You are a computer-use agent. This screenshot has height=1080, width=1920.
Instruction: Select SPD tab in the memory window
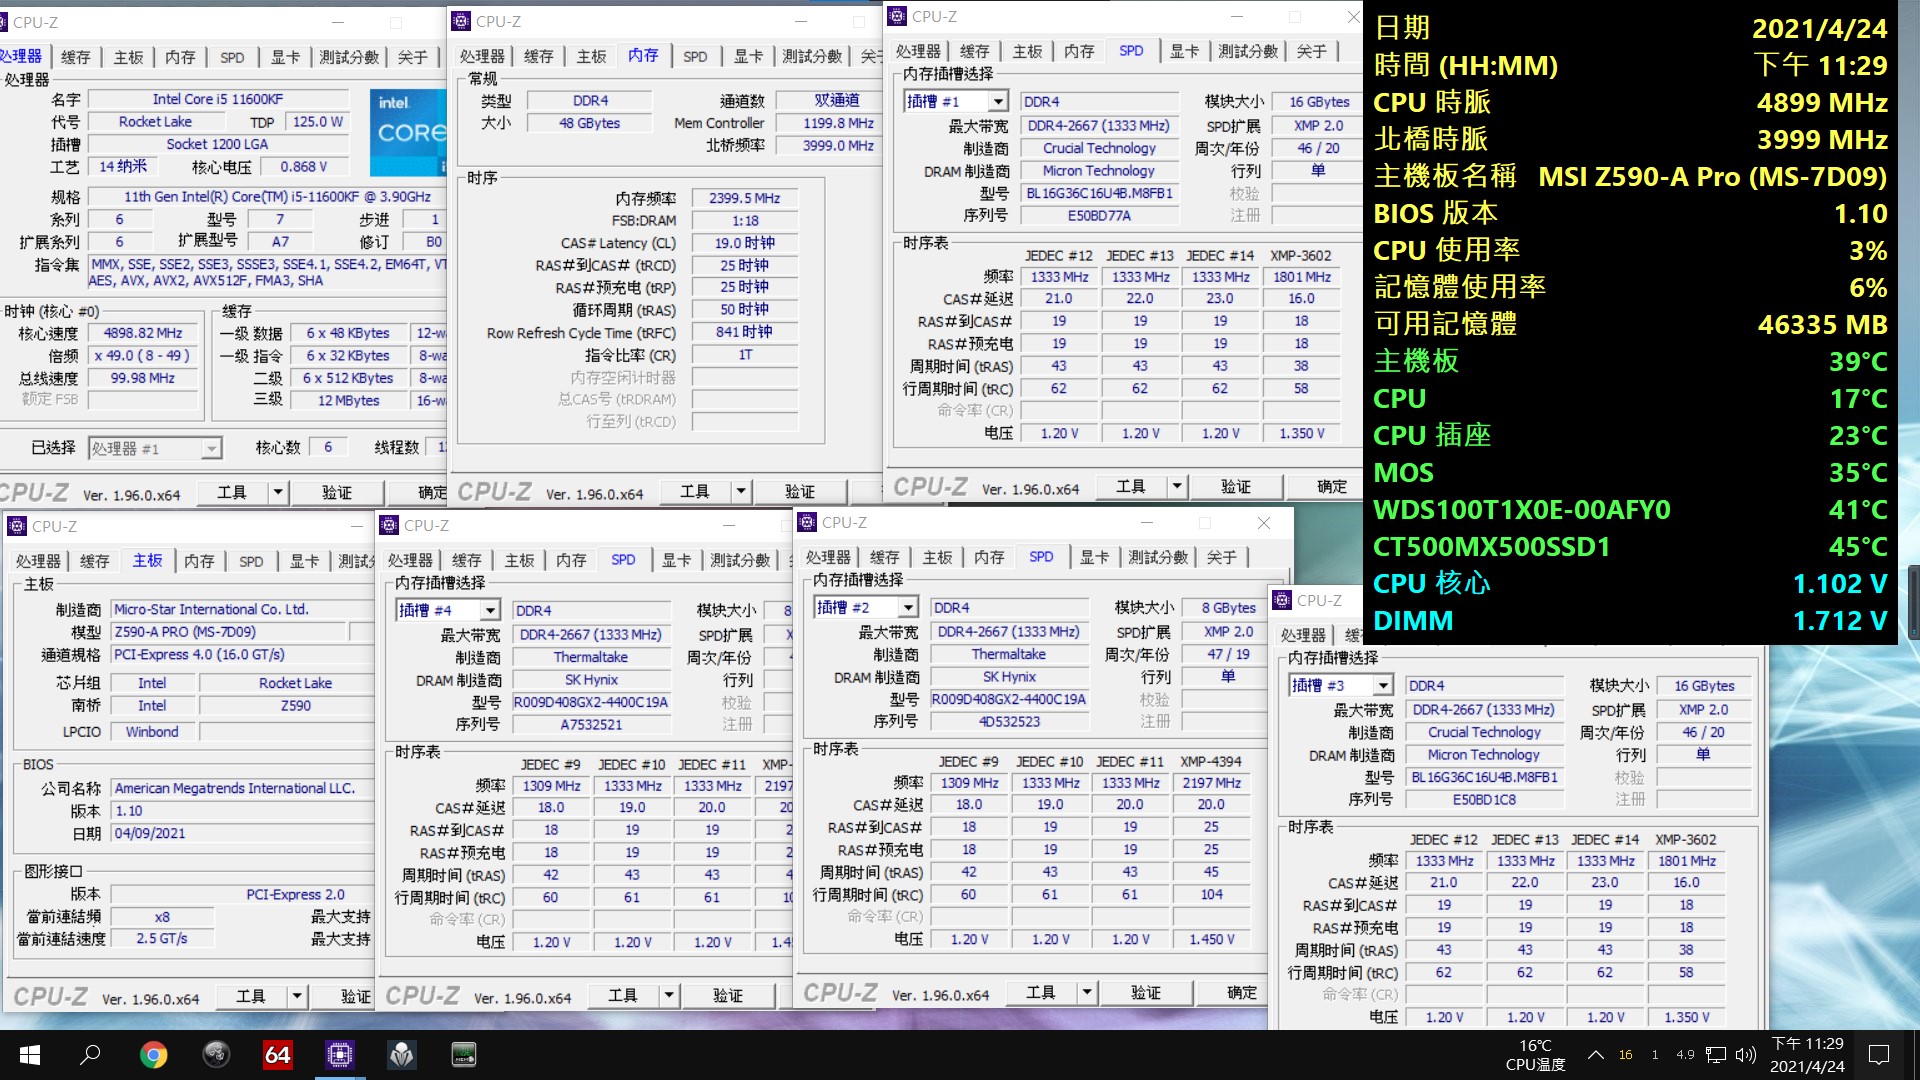695,56
